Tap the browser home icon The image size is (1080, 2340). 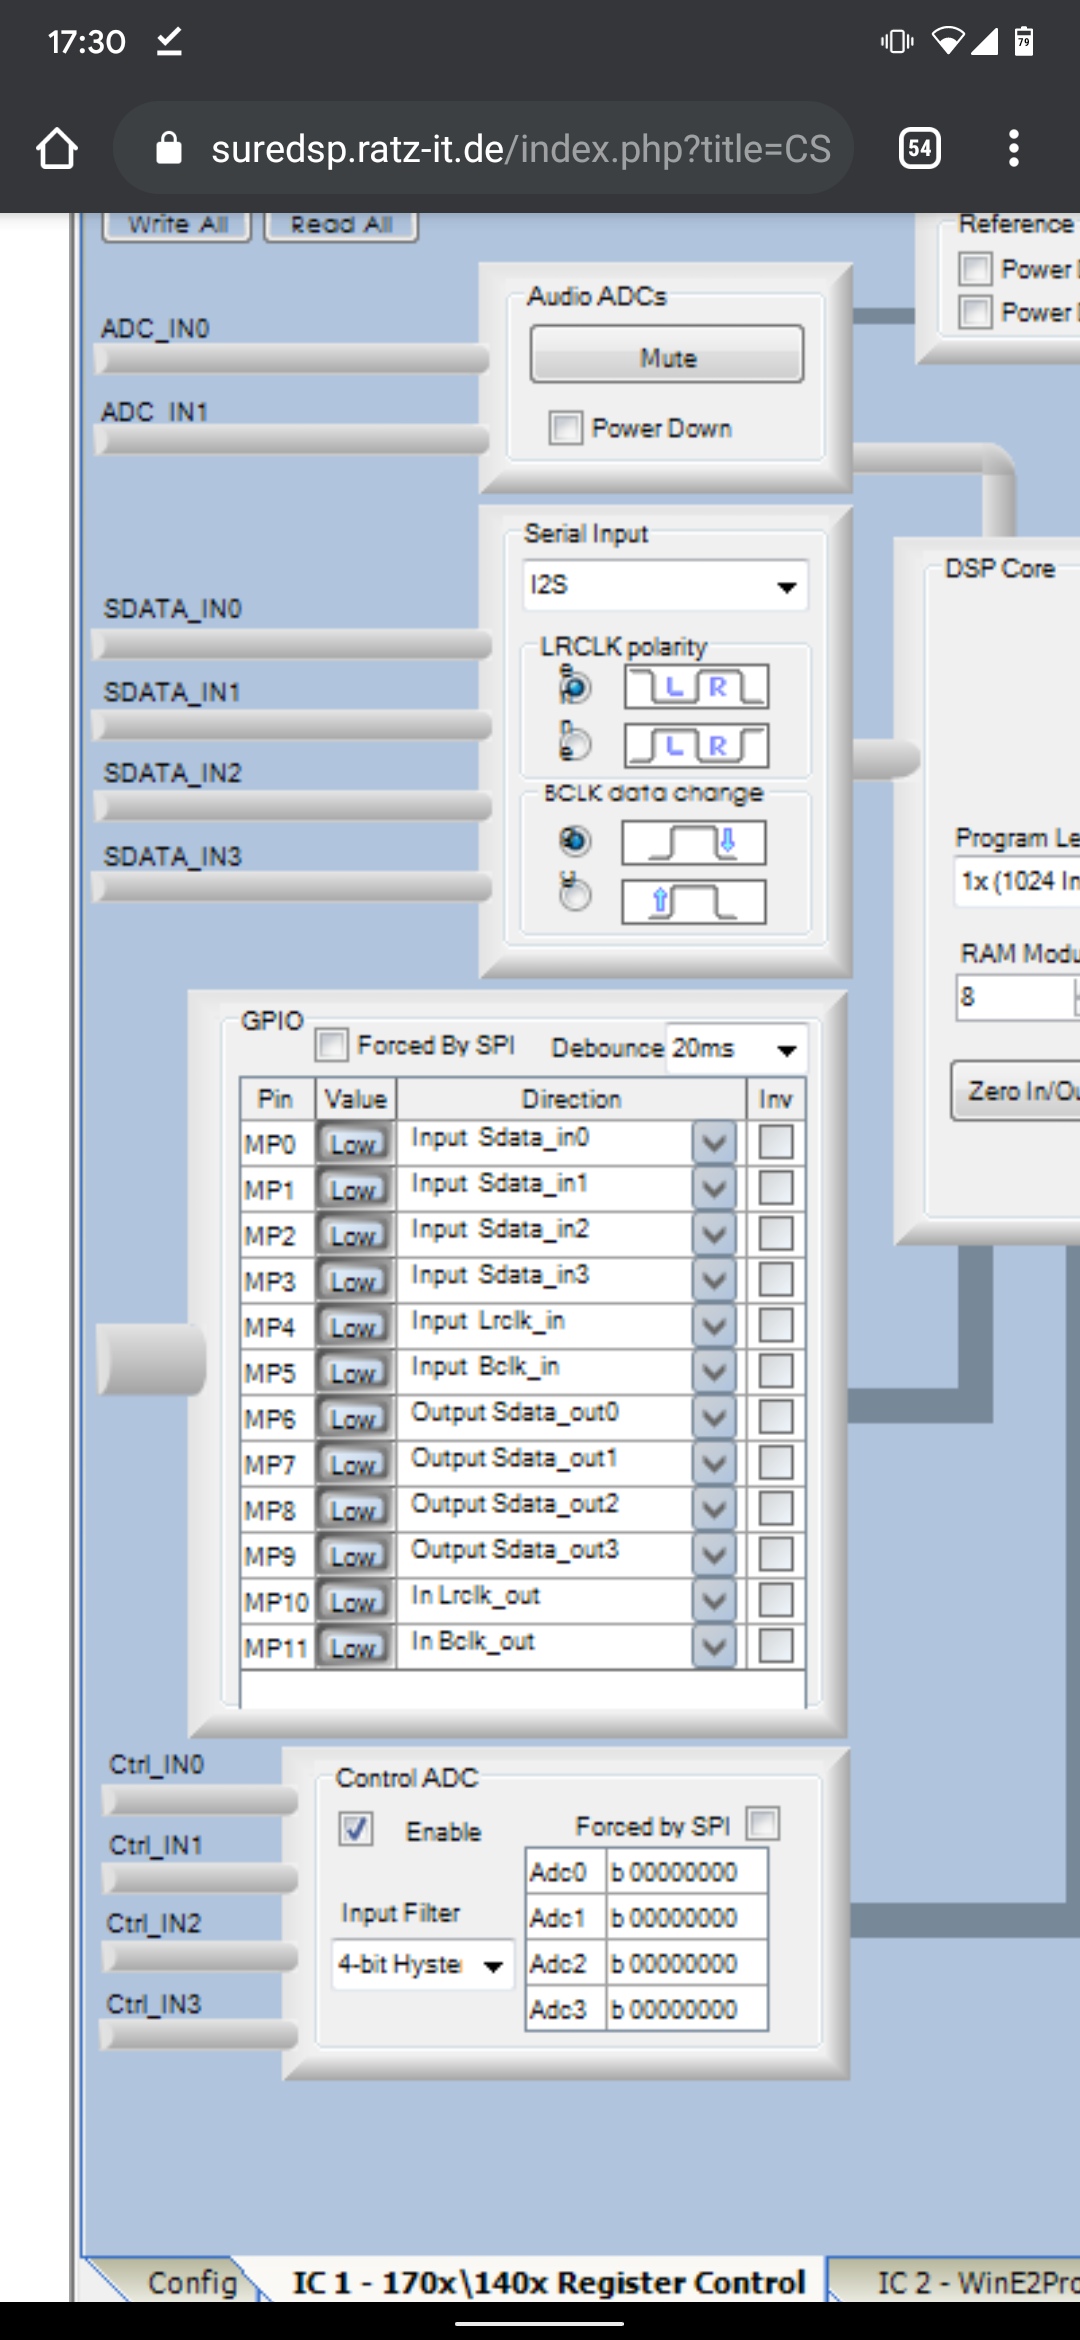click(x=57, y=149)
